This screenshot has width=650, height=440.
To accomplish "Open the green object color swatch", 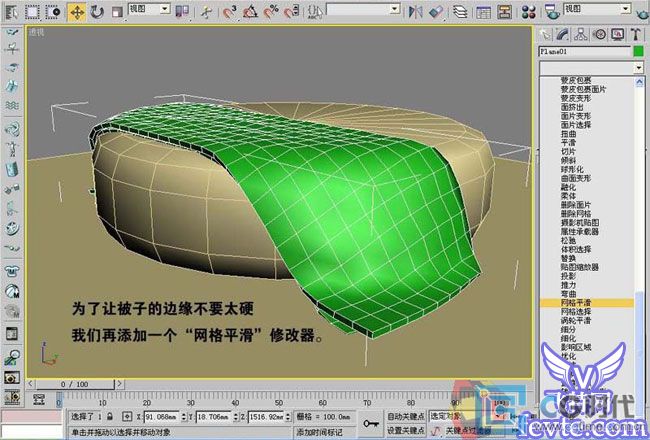I will tap(638, 52).
